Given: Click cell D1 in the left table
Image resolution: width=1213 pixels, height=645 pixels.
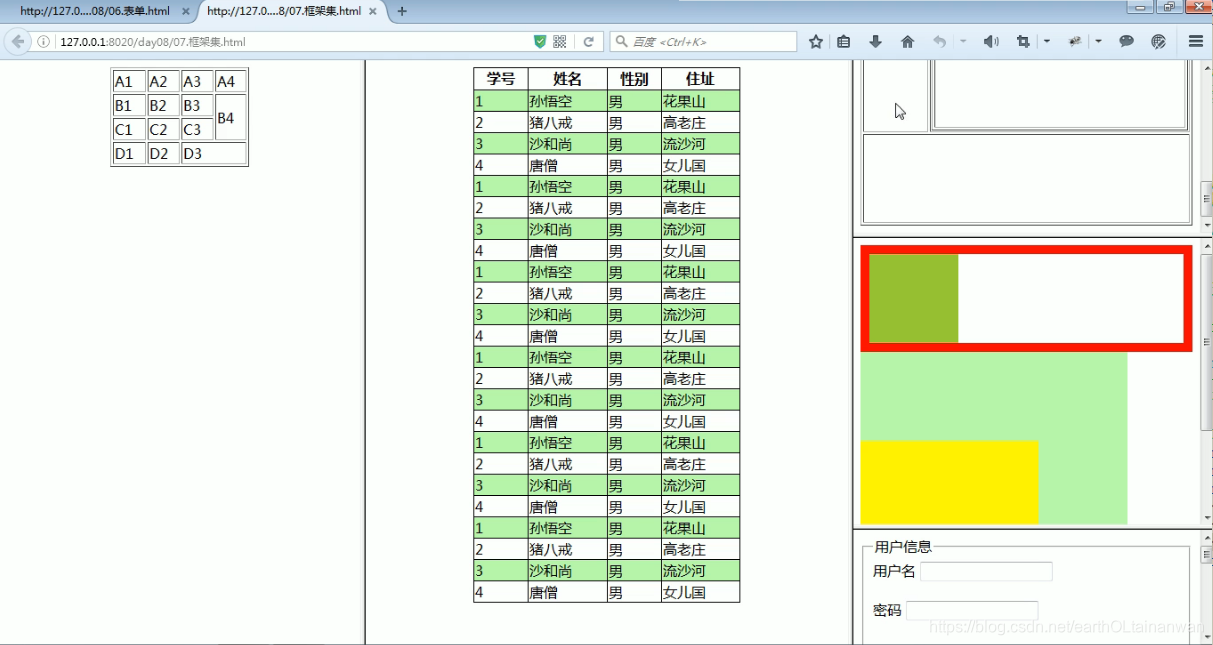Looking at the screenshot, I should point(129,153).
